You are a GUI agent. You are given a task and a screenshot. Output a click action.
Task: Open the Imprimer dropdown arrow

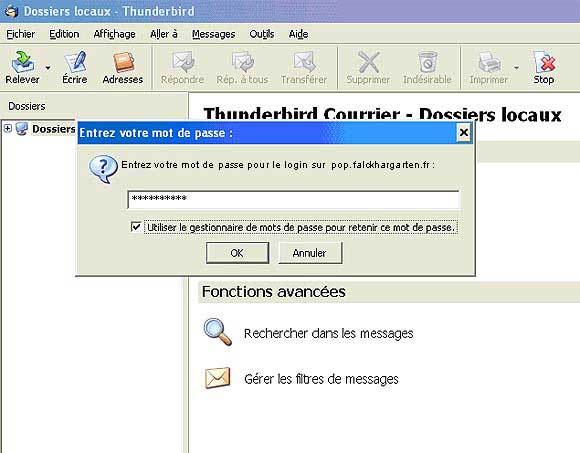(x=516, y=68)
